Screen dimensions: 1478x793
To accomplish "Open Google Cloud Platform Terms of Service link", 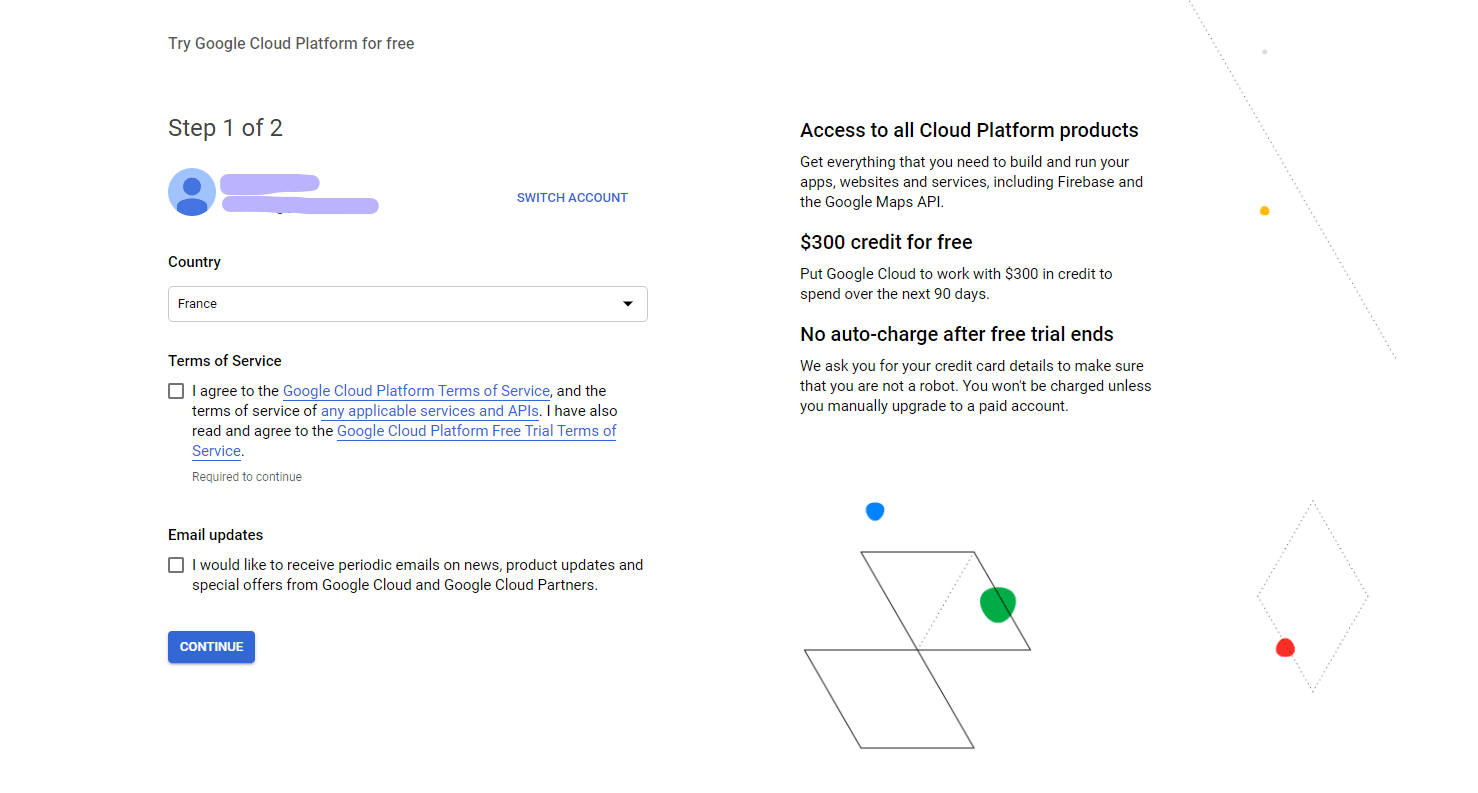I will tap(416, 391).
